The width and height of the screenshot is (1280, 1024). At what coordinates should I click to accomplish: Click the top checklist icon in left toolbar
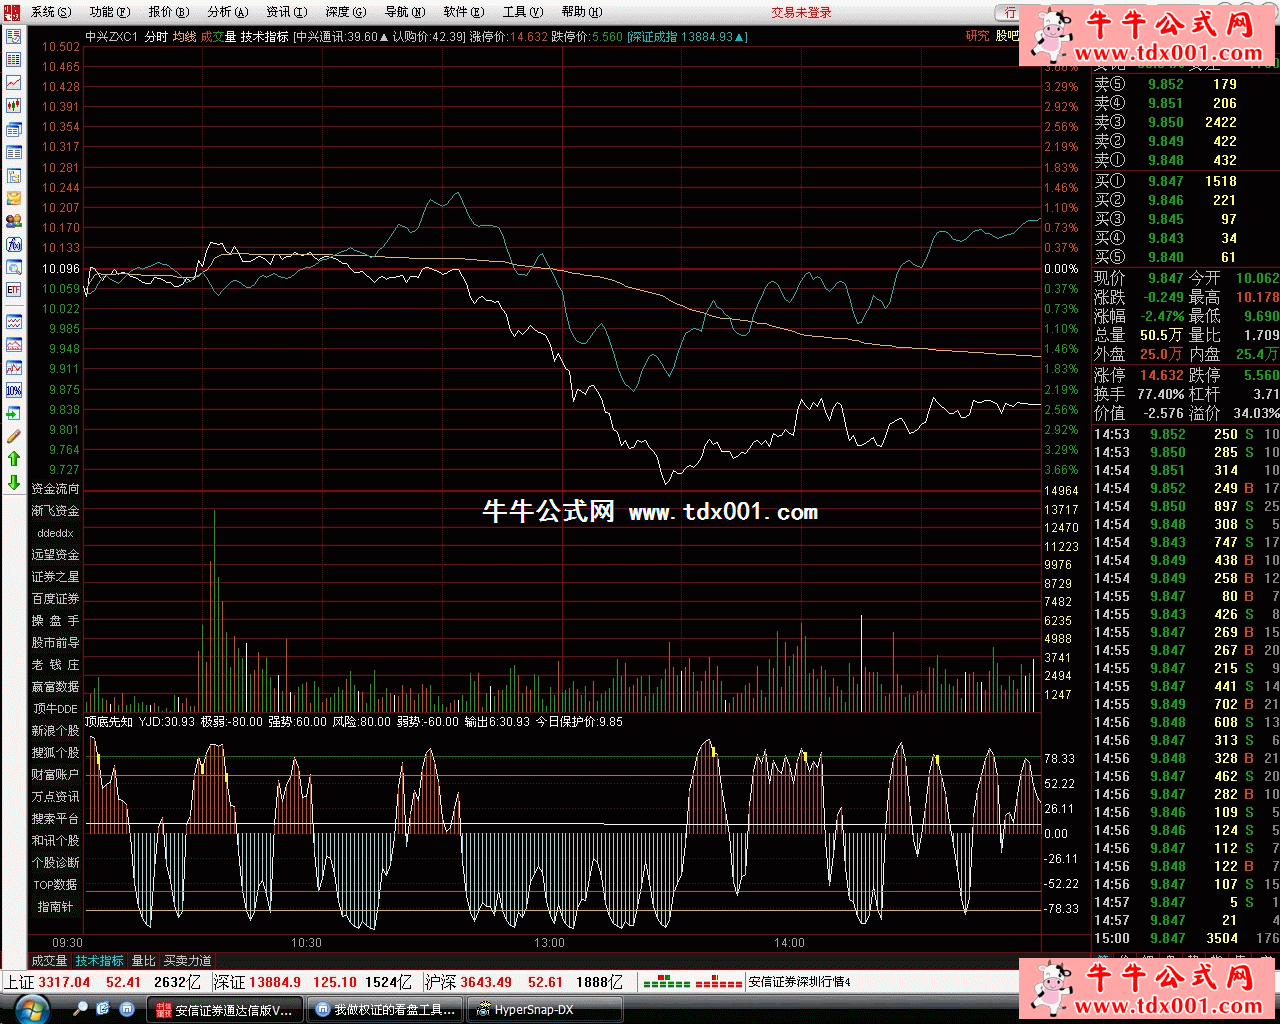(x=14, y=36)
